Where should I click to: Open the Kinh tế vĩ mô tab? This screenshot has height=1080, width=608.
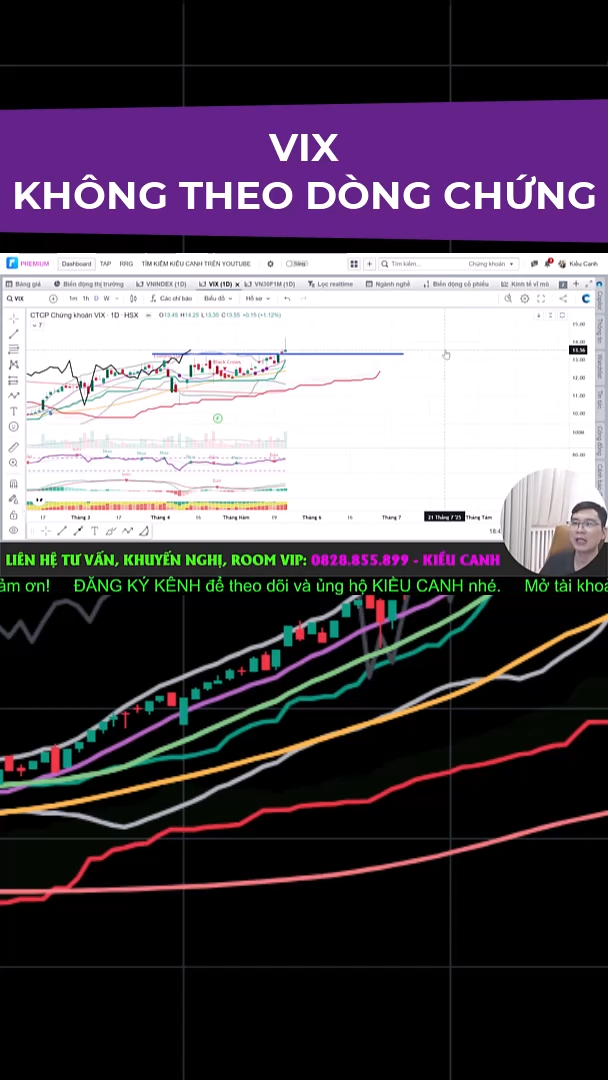(525, 284)
